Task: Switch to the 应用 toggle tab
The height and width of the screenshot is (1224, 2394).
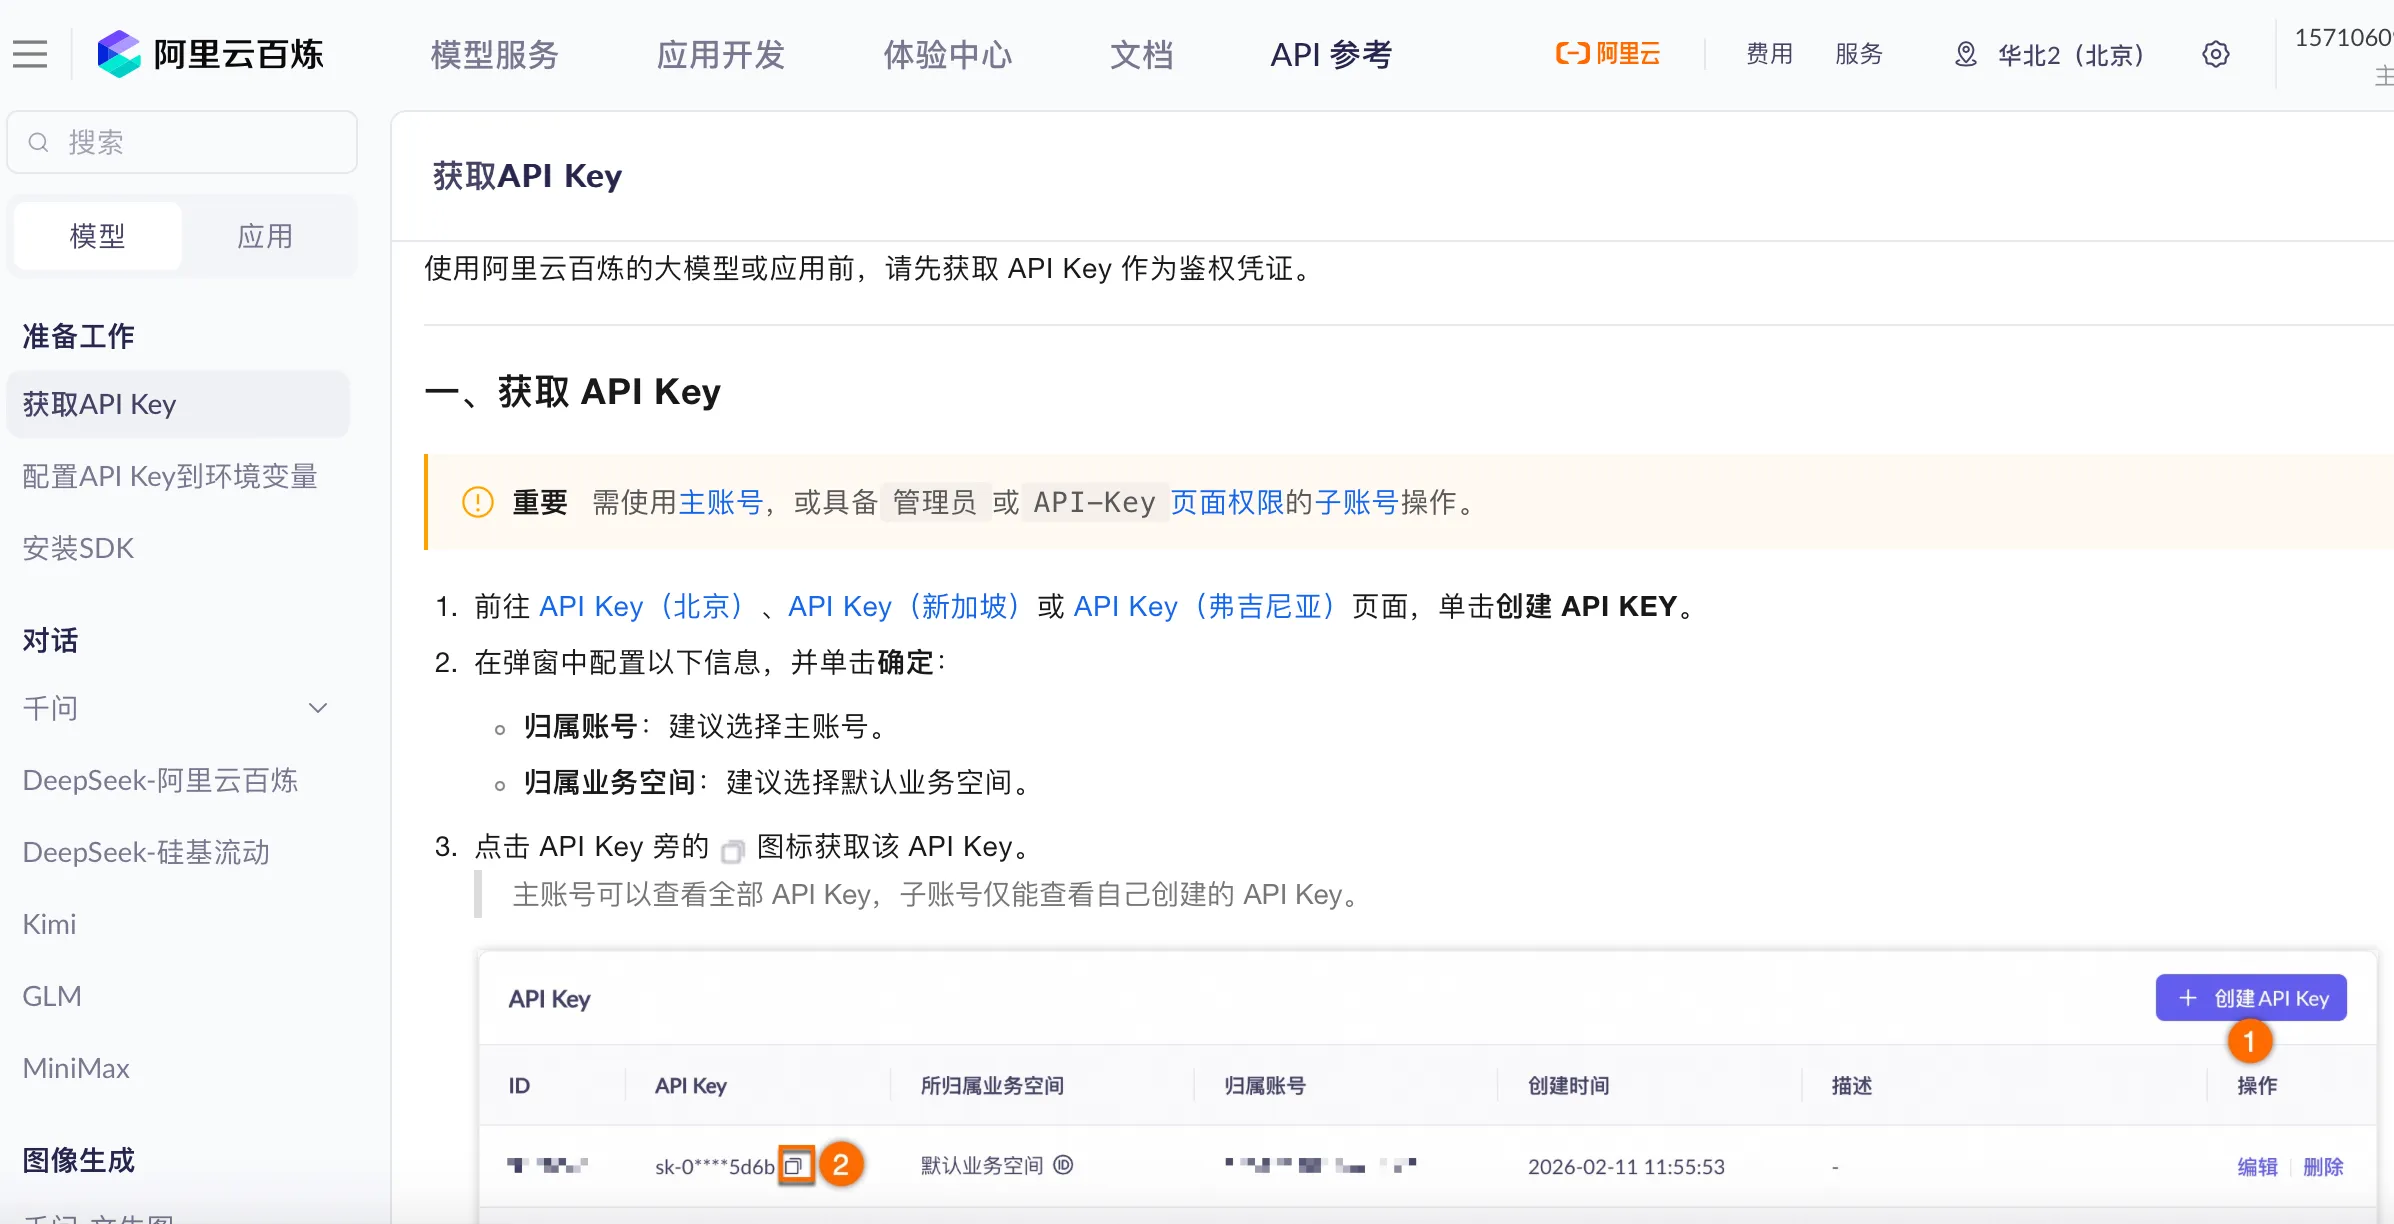Action: point(265,236)
